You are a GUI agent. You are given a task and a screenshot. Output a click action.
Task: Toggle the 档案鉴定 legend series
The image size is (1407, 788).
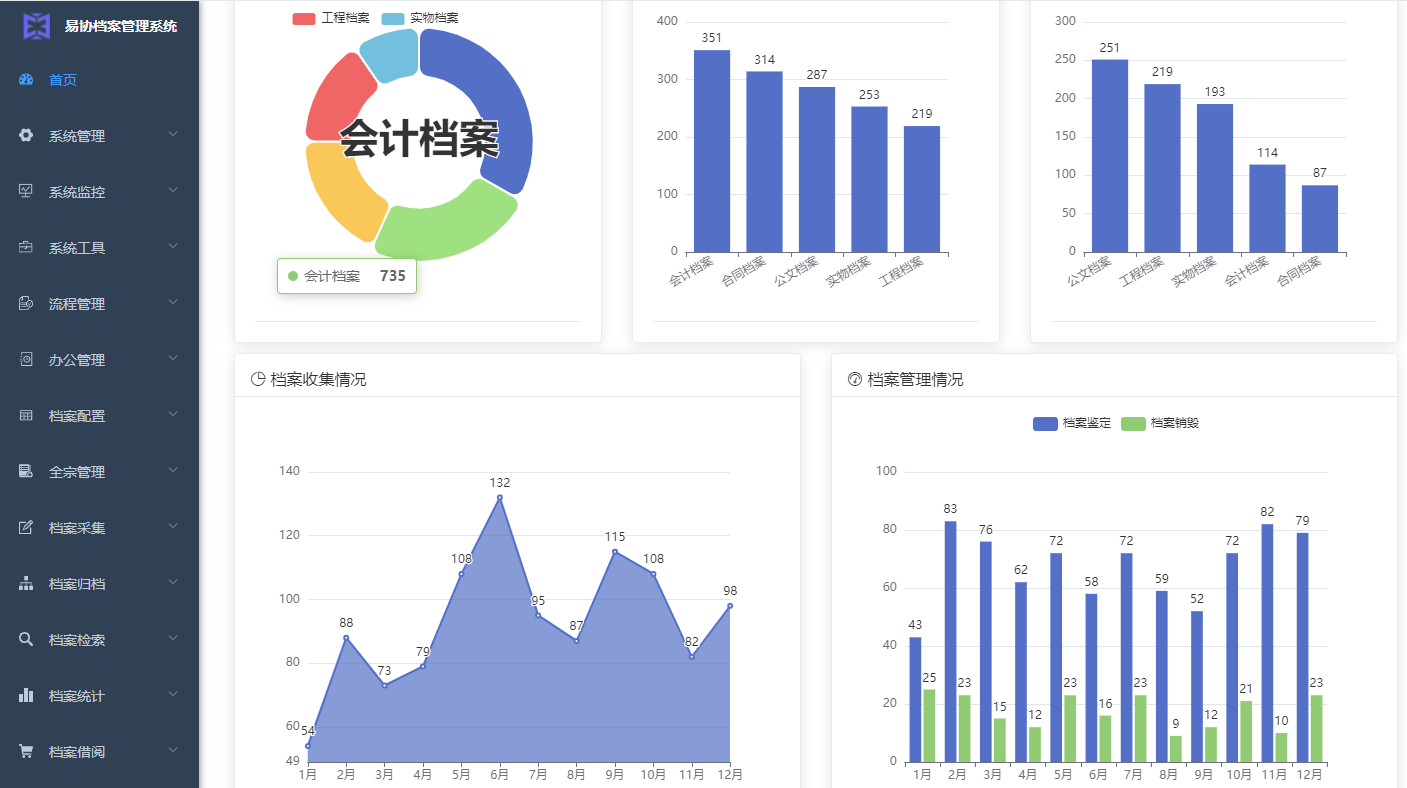1072,423
